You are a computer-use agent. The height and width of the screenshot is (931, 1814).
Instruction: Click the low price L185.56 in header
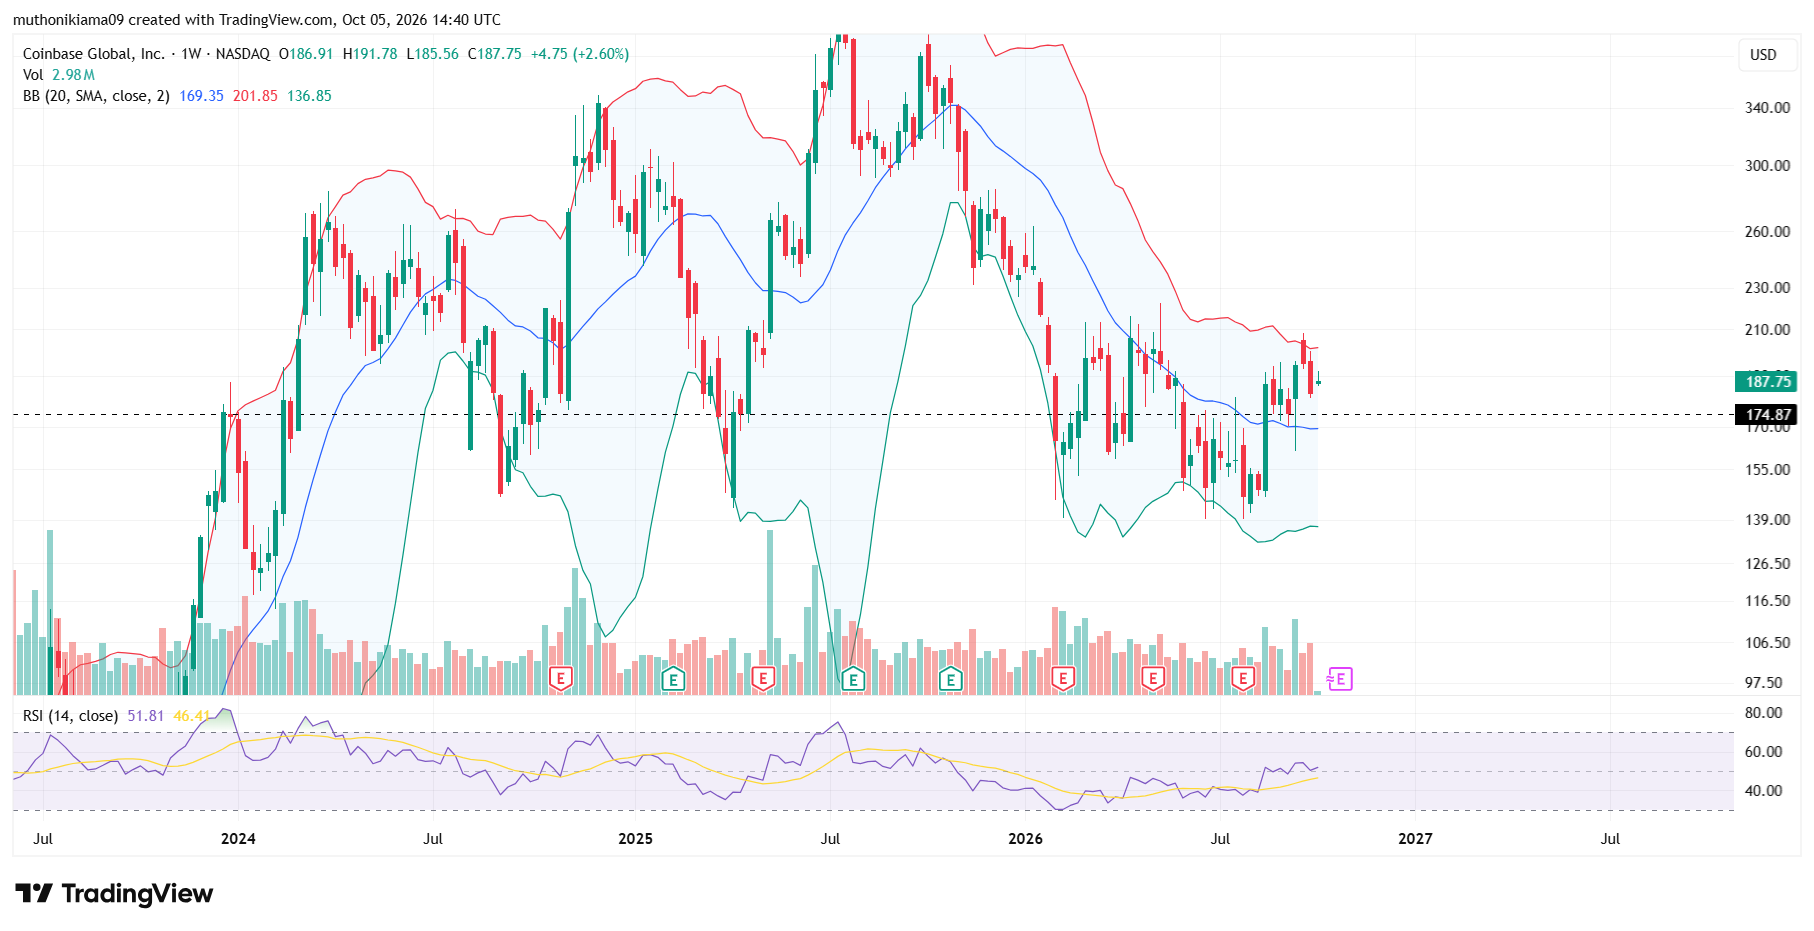point(432,54)
